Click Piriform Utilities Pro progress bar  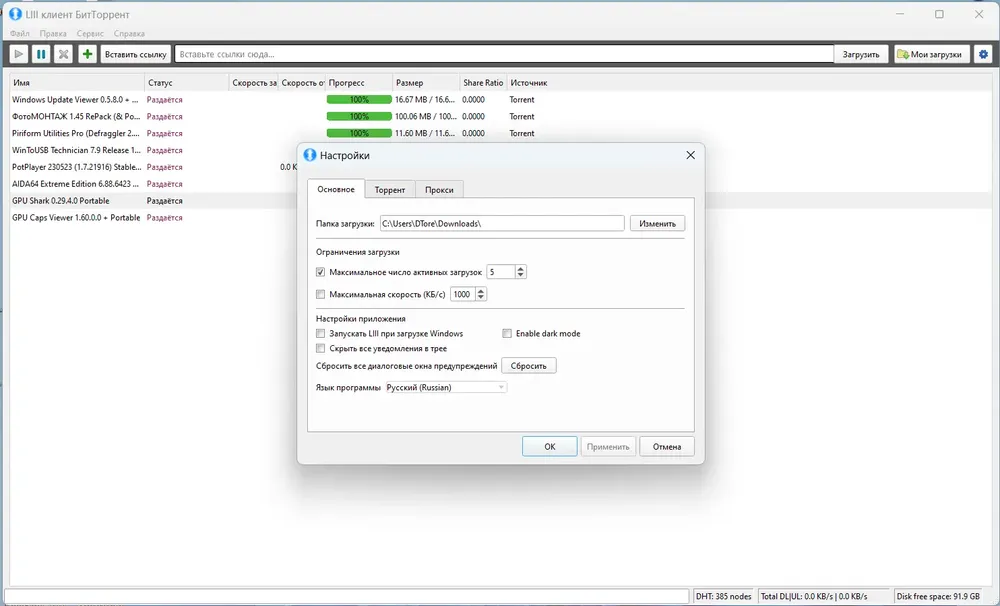coord(359,133)
